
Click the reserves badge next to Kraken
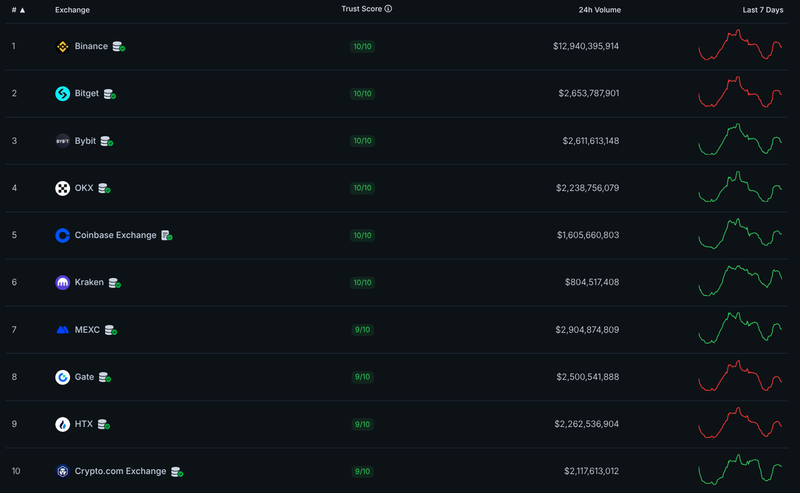pyautogui.click(x=115, y=283)
